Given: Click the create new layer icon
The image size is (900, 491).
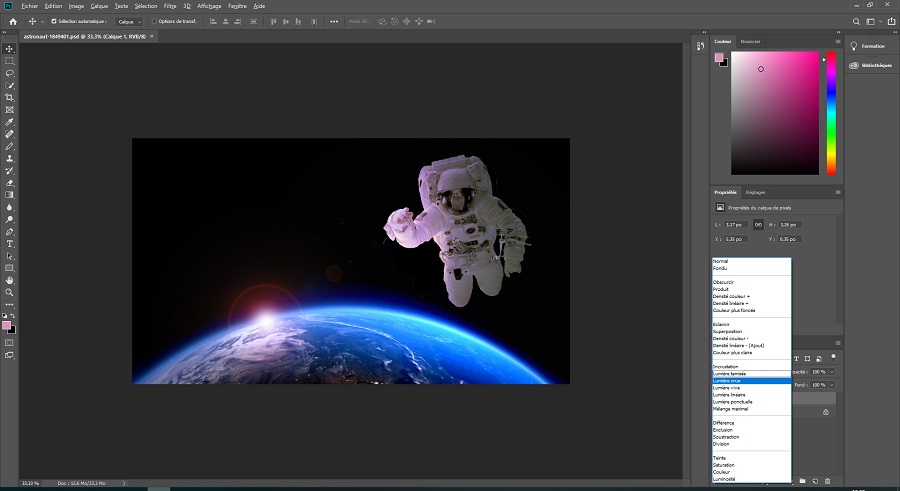Looking at the screenshot, I should [x=815, y=481].
